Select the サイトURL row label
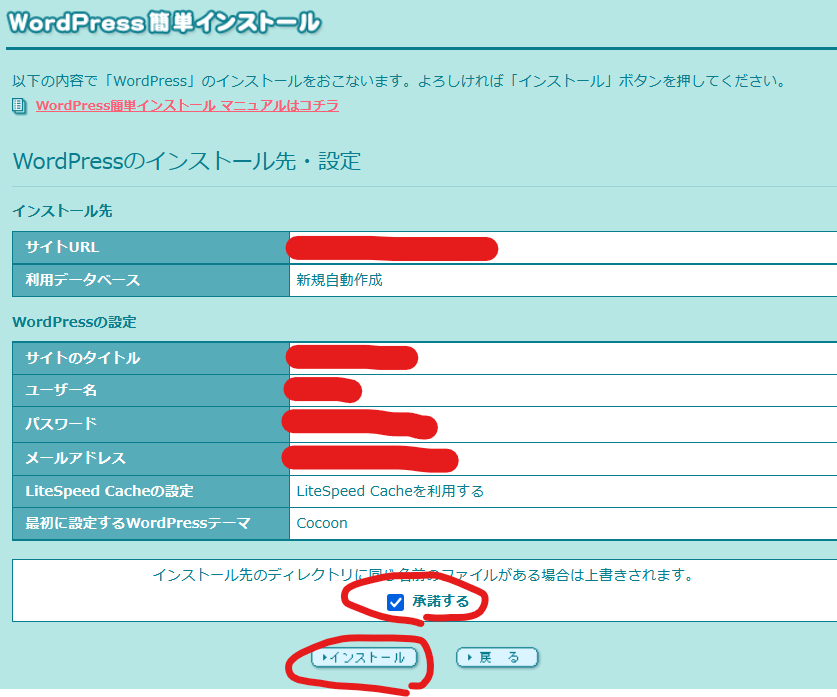Screen dimensions: 837x697 (x=62, y=247)
